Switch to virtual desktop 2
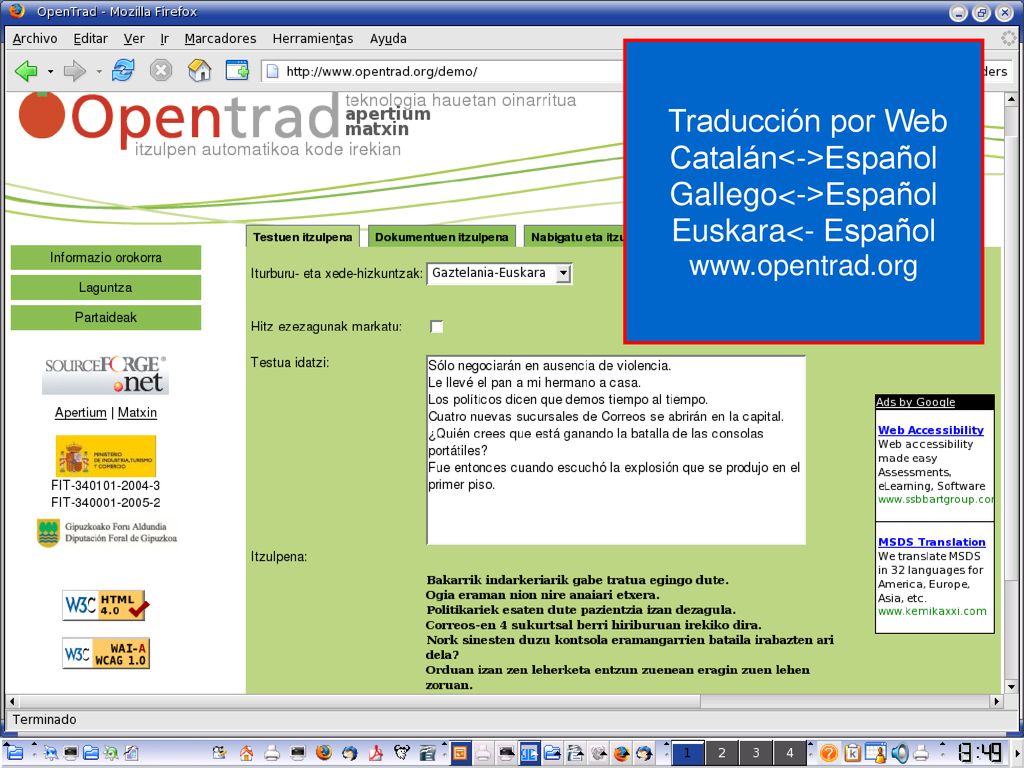 coord(722,753)
